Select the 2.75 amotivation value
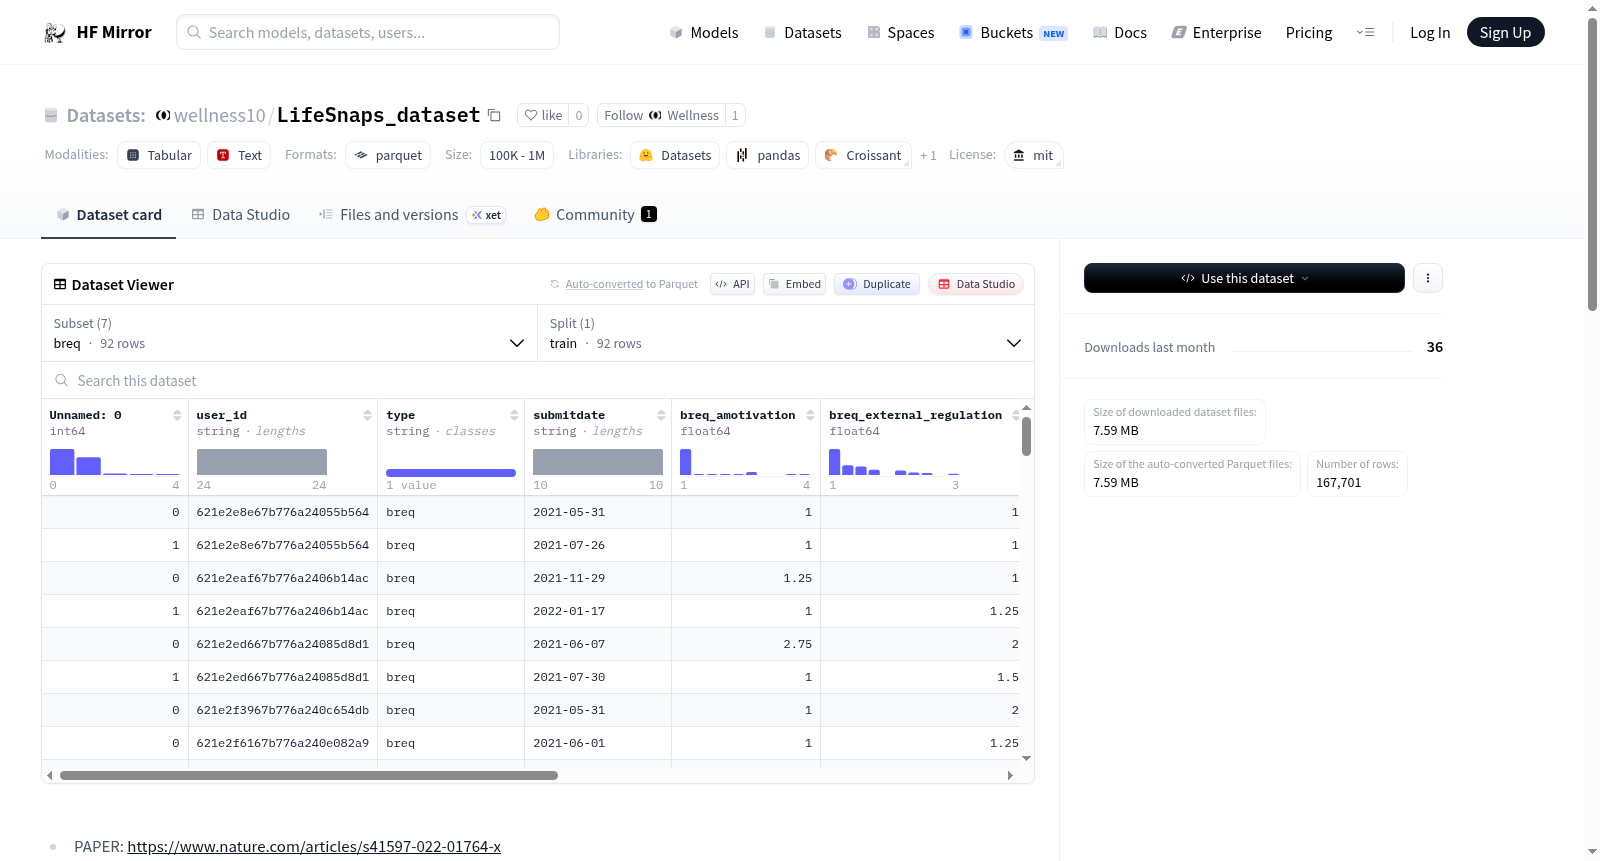This screenshot has height=861, width=1600. (746, 644)
